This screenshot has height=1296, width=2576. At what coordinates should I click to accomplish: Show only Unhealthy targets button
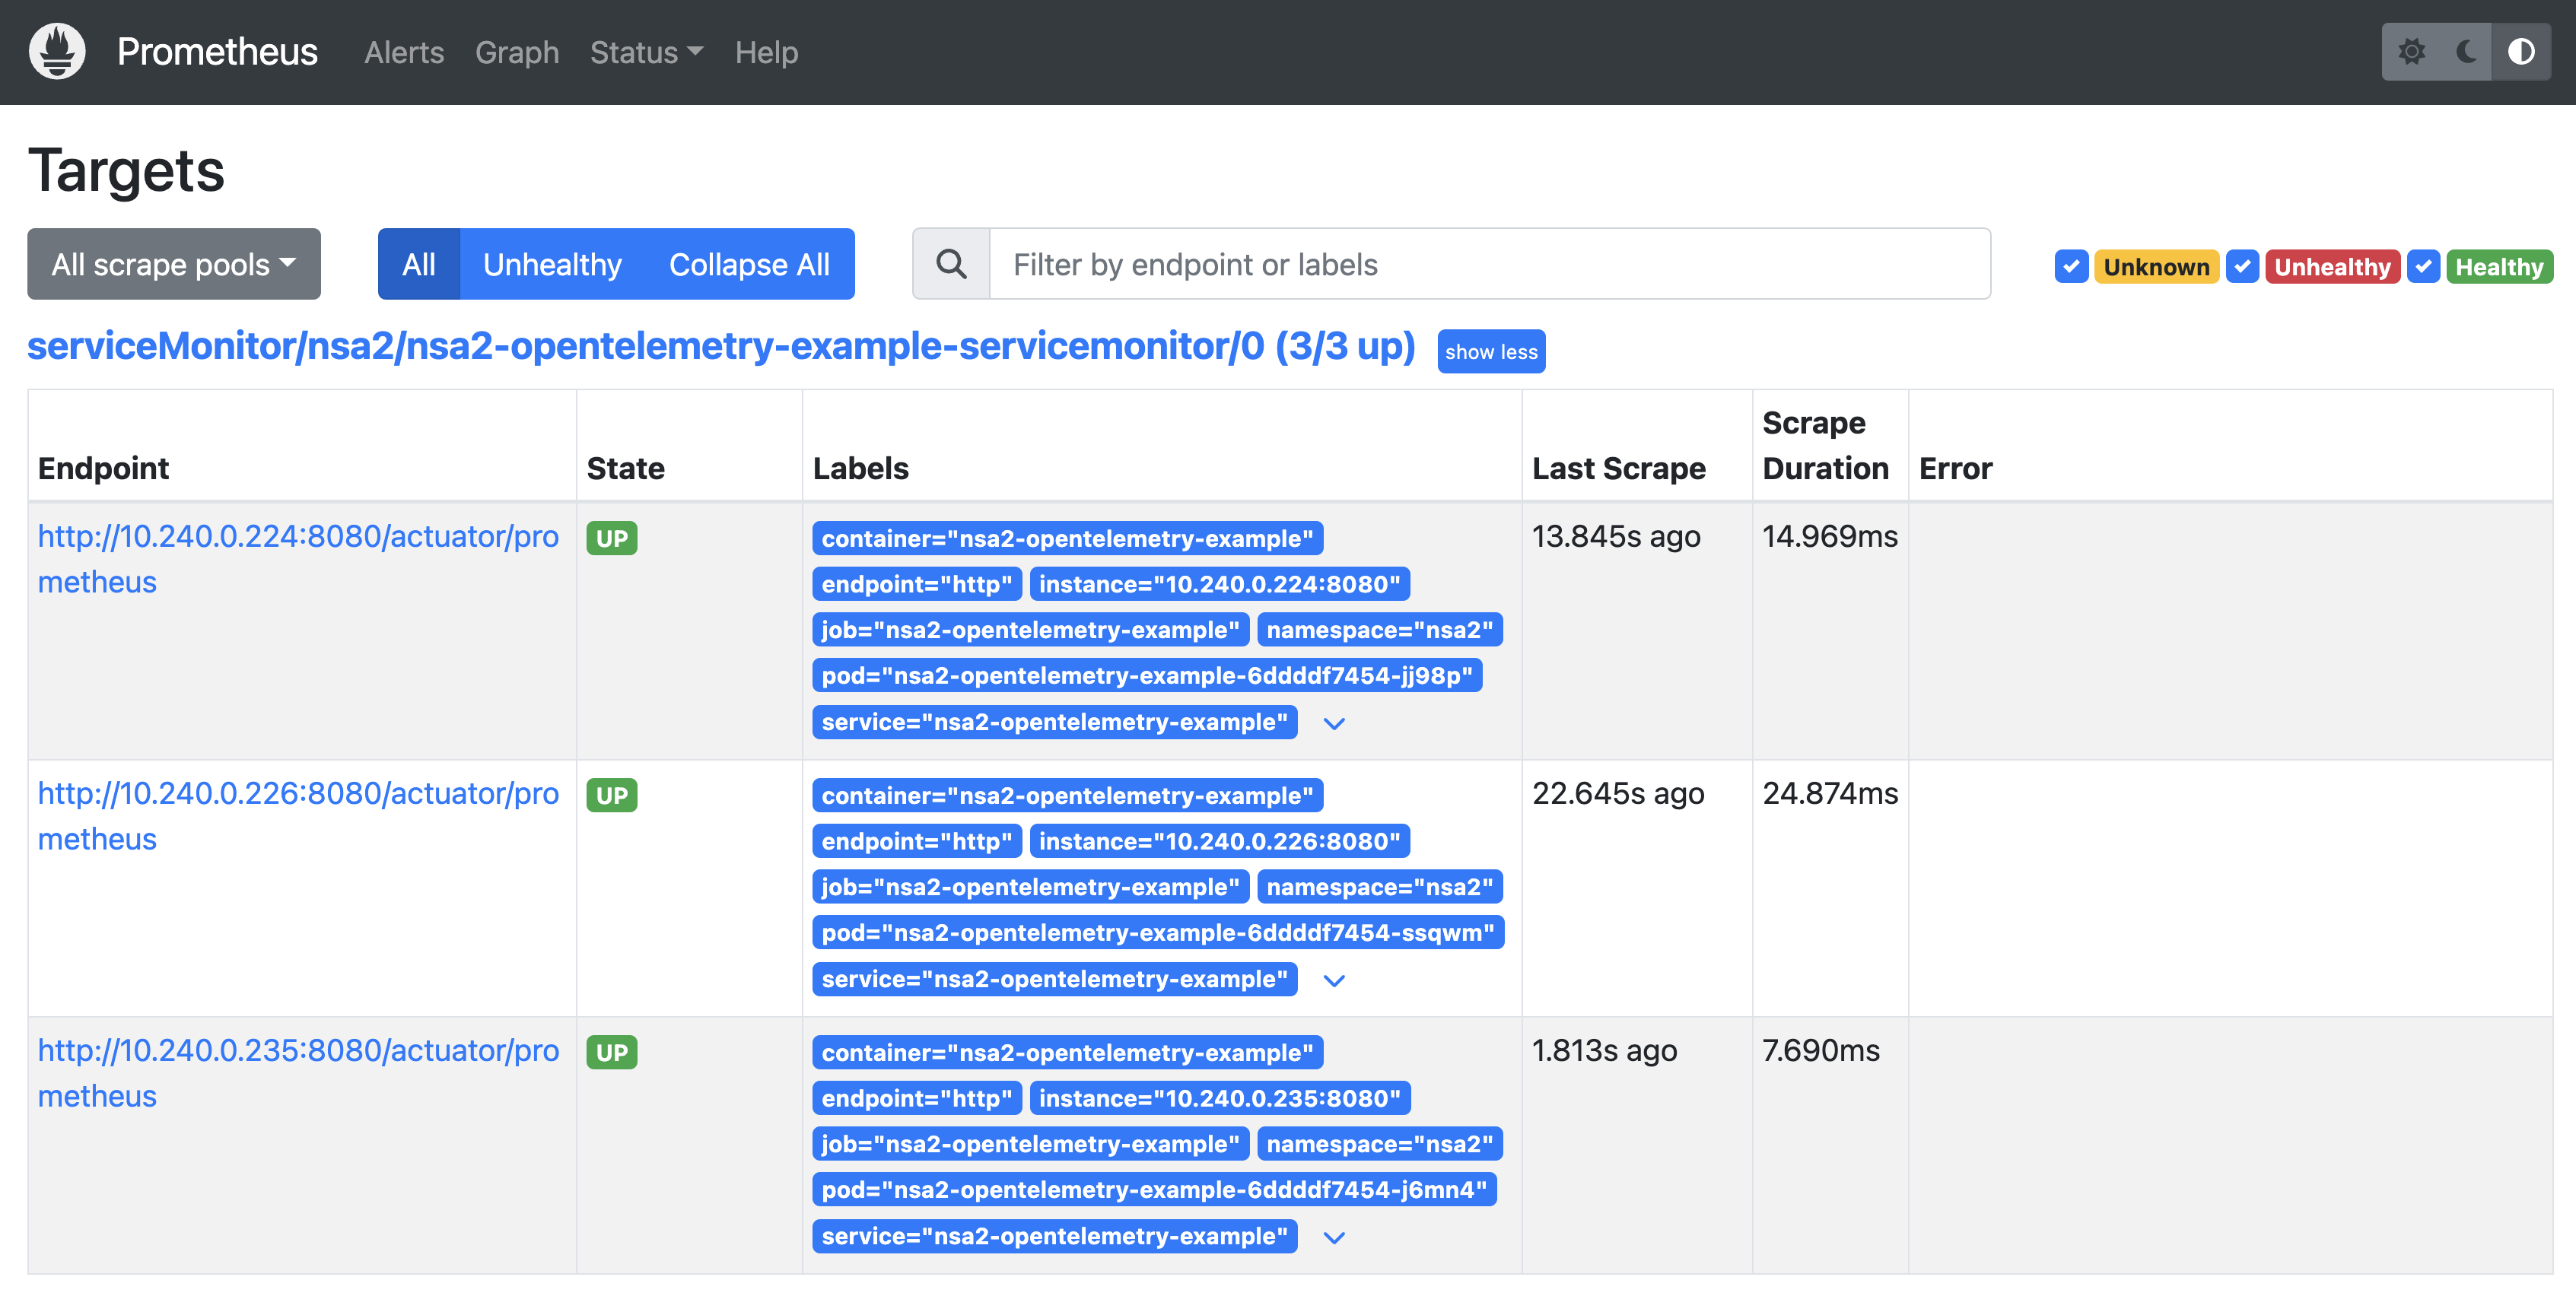point(552,264)
